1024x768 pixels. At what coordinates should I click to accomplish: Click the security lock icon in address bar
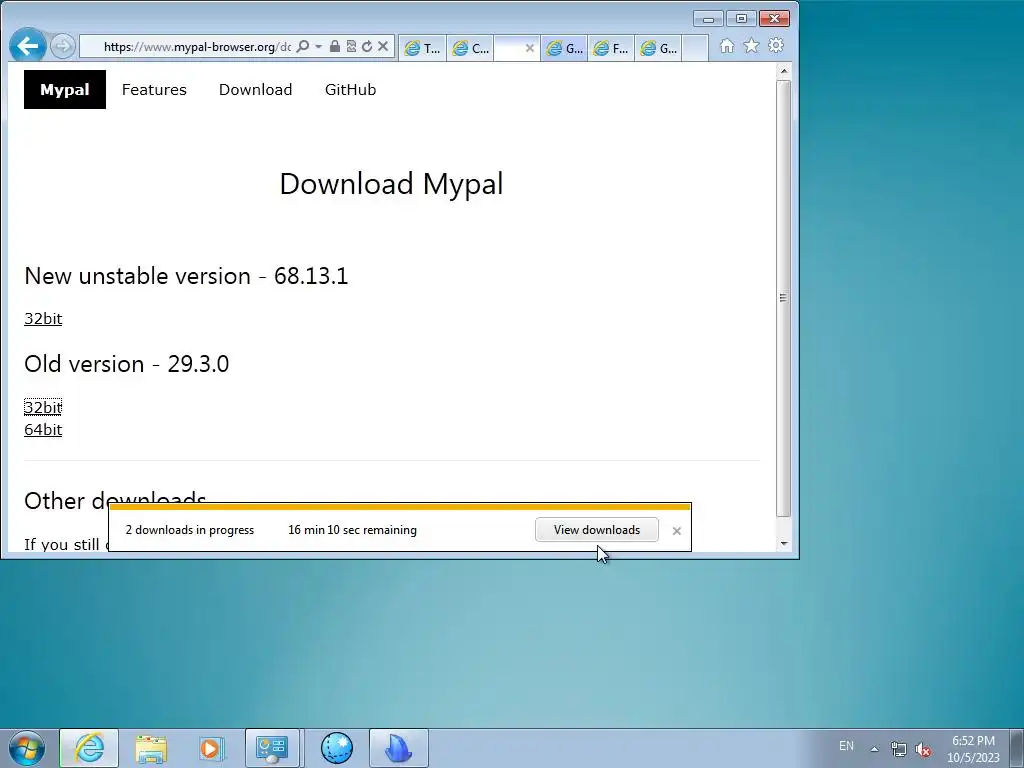click(x=334, y=46)
